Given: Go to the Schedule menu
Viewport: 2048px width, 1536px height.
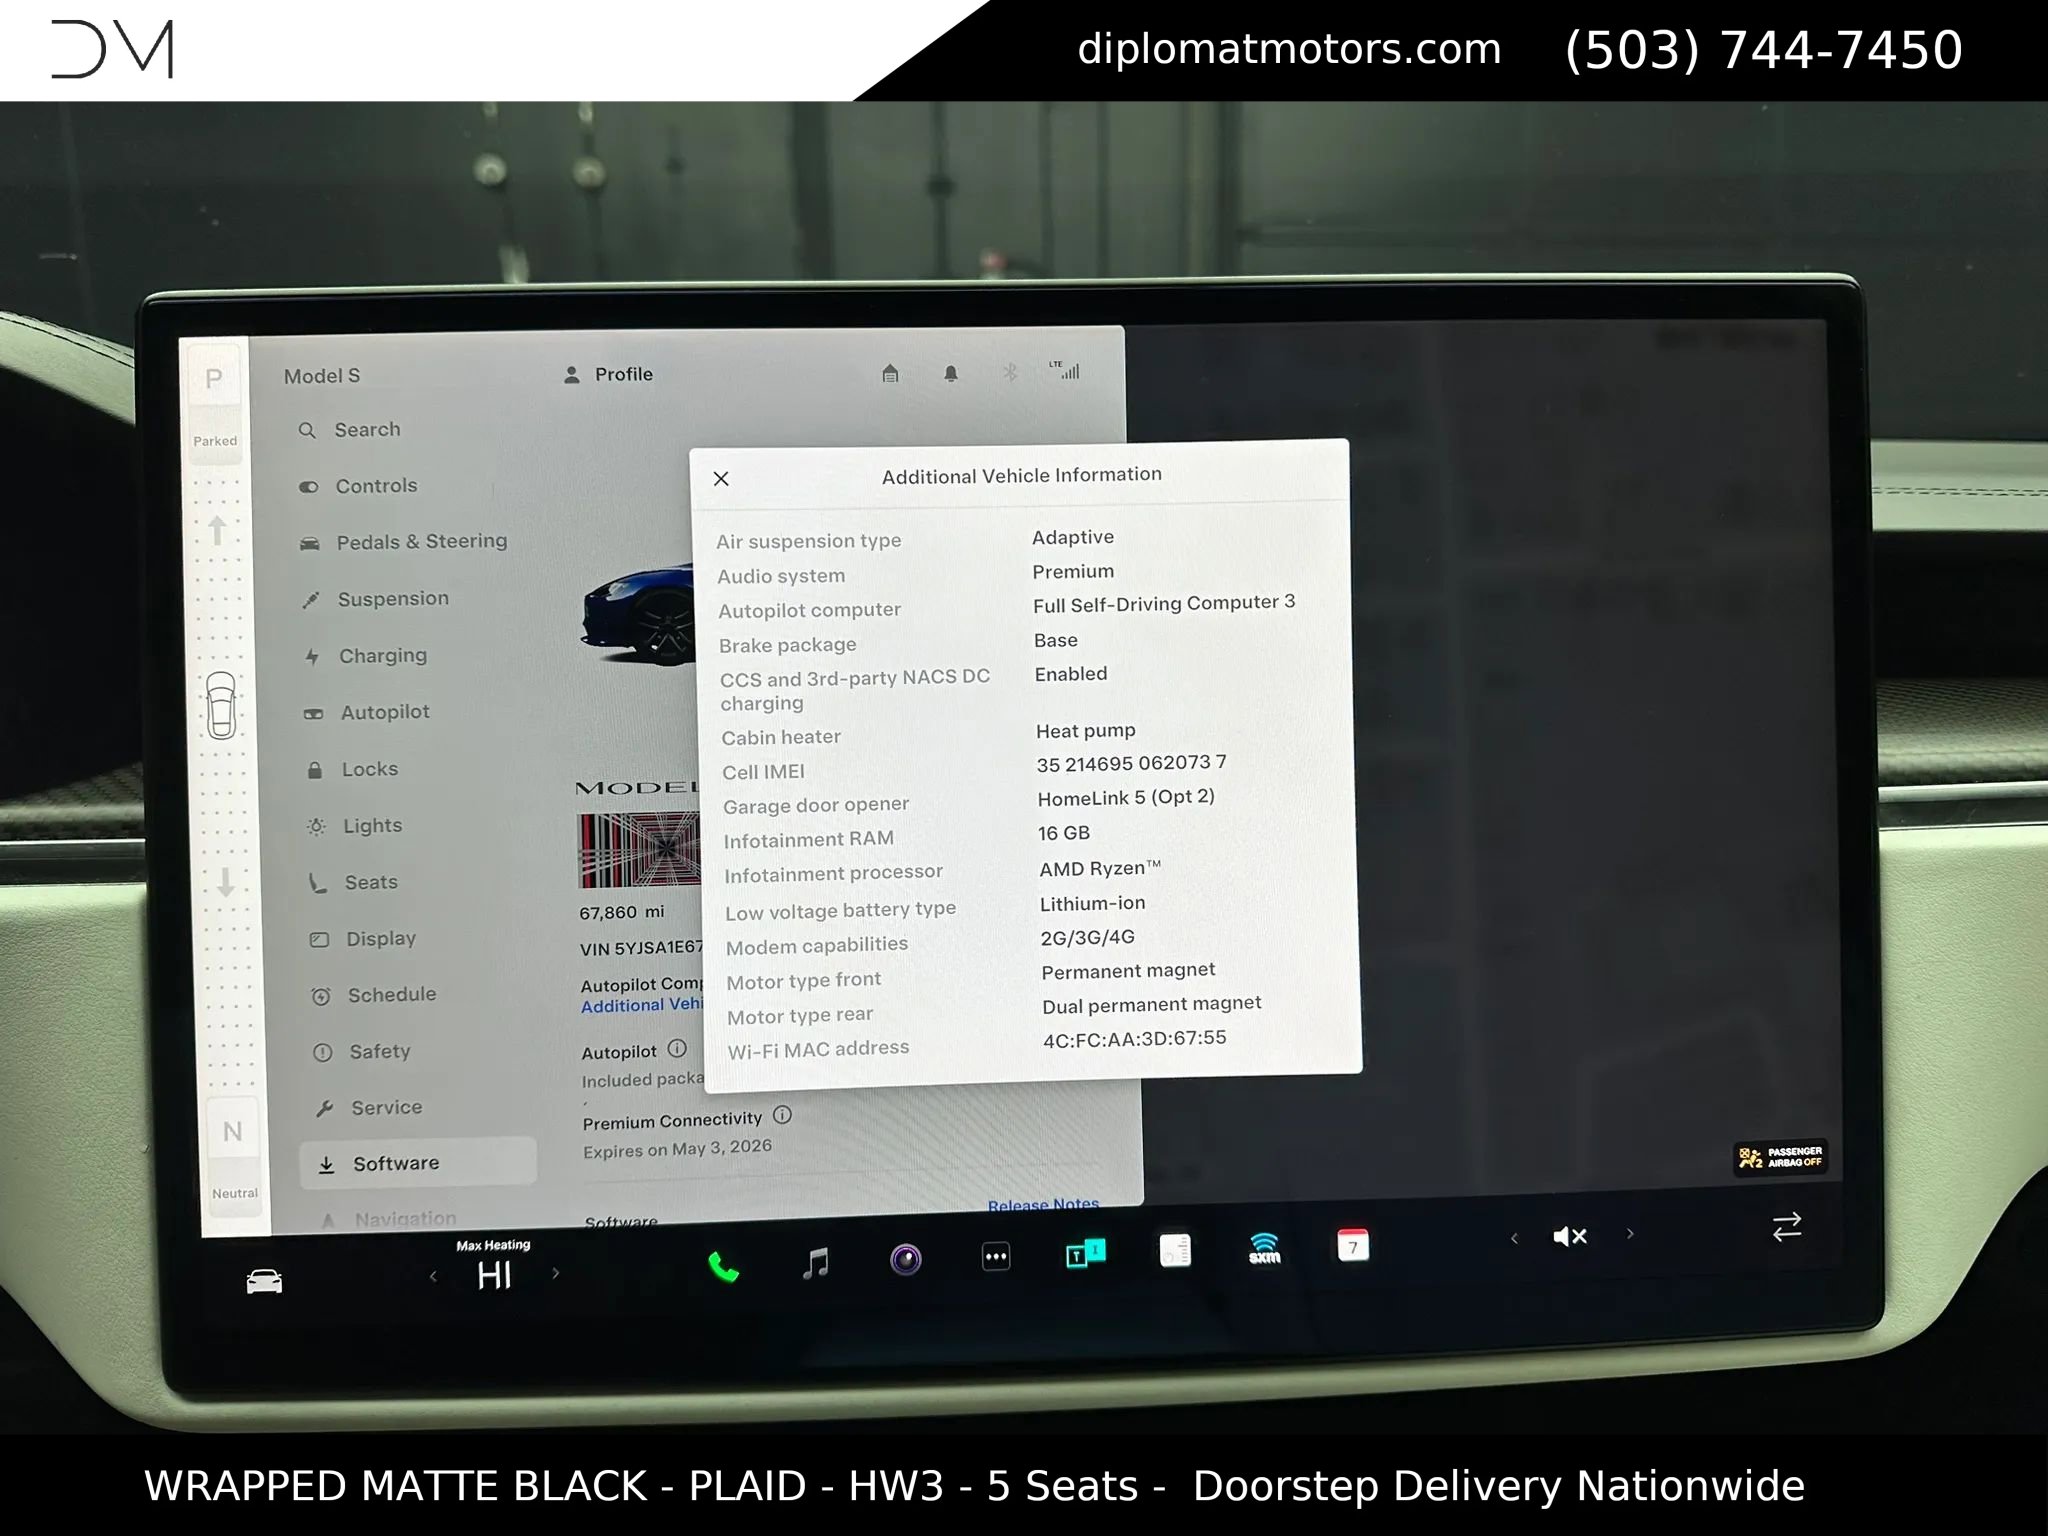Looking at the screenshot, I should (374, 995).
